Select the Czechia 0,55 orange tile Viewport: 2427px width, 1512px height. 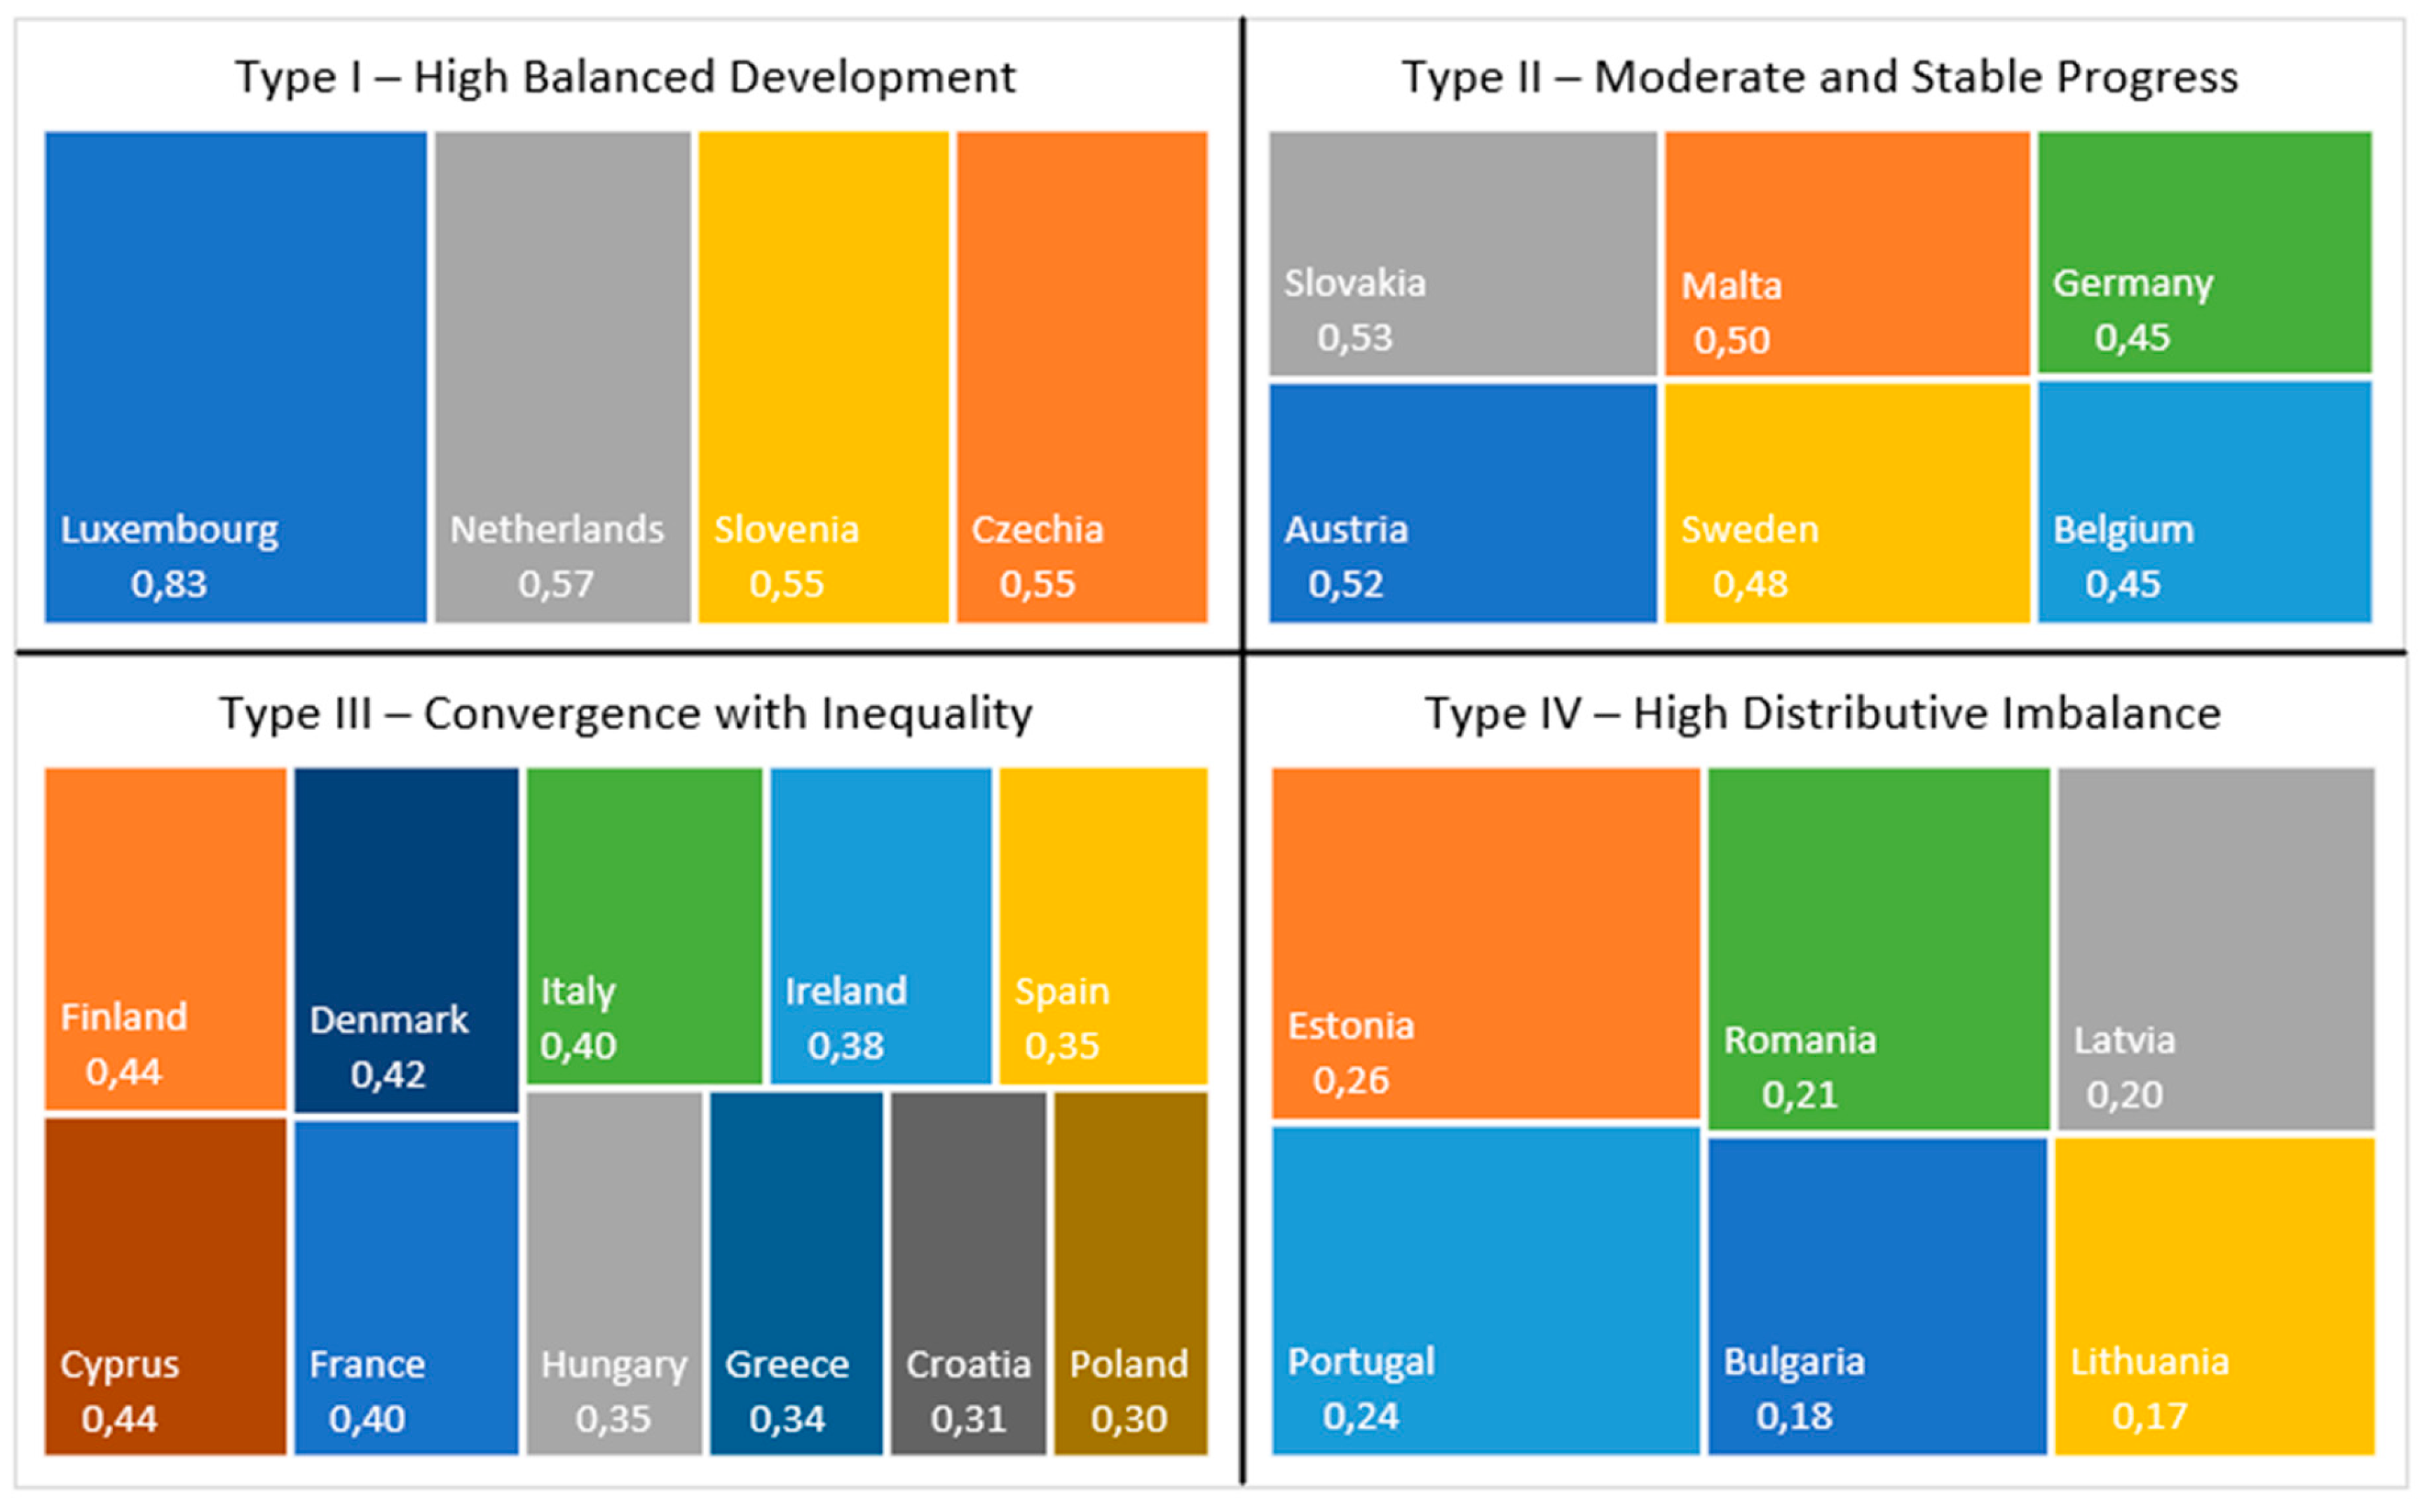(x=1082, y=376)
